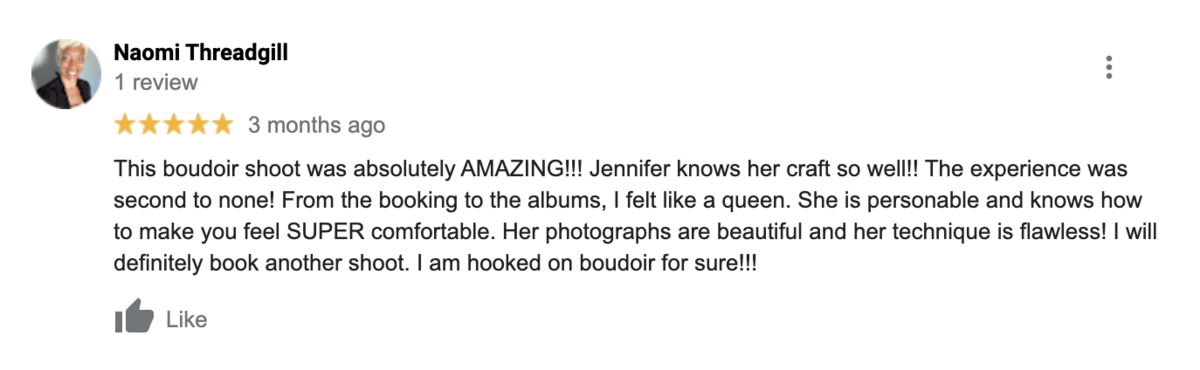Click the Like text label
Image resolution: width=1200 pixels, height=370 pixels.
(x=186, y=320)
